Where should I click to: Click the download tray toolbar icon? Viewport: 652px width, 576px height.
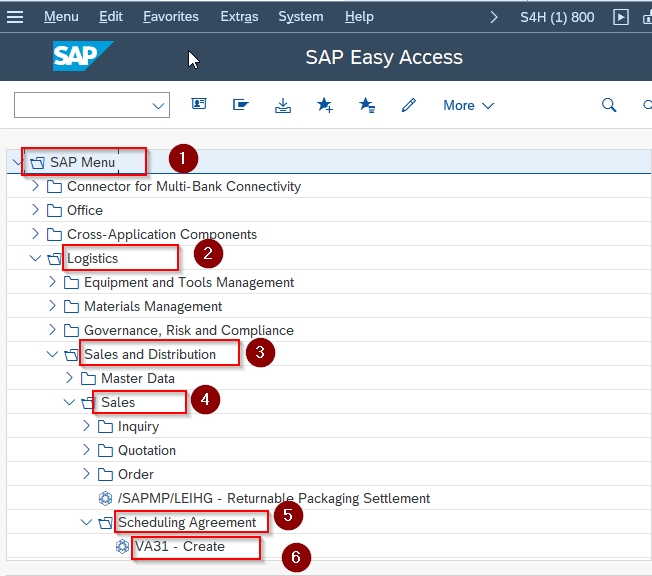click(283, 105)
